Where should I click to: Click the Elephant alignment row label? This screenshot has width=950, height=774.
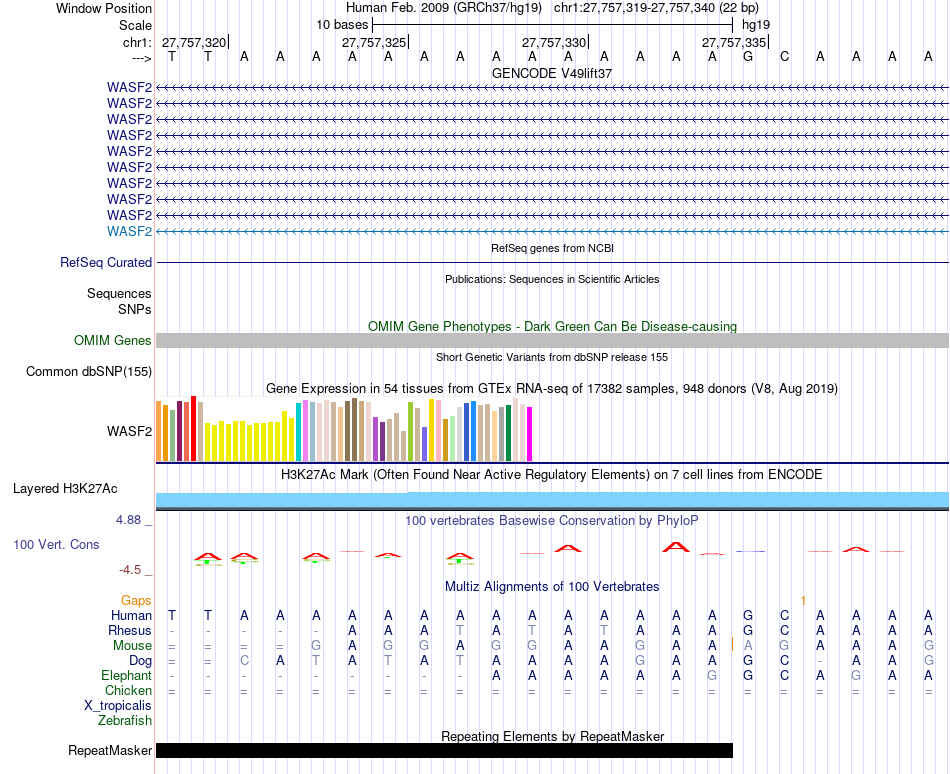[126, 676]
